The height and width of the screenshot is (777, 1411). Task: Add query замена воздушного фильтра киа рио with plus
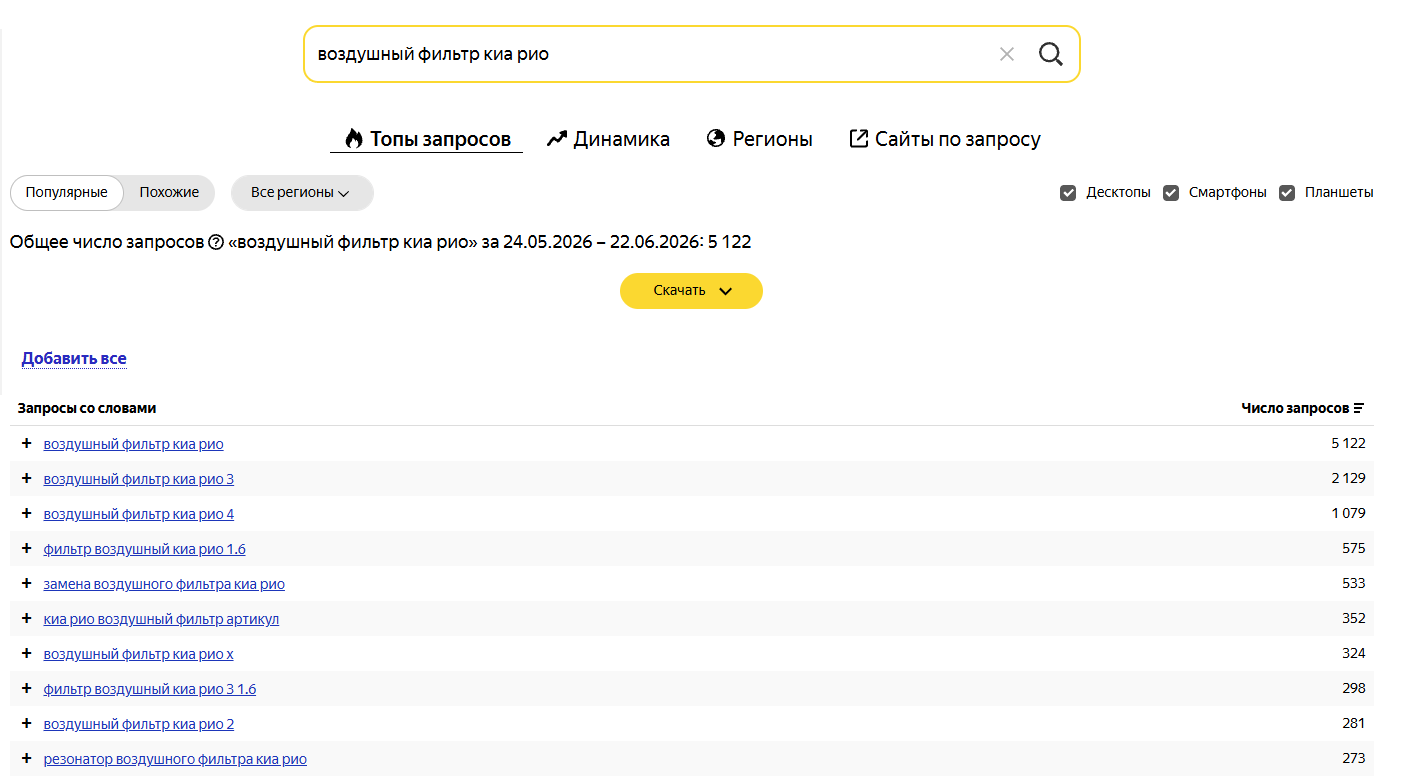[27, 583]
